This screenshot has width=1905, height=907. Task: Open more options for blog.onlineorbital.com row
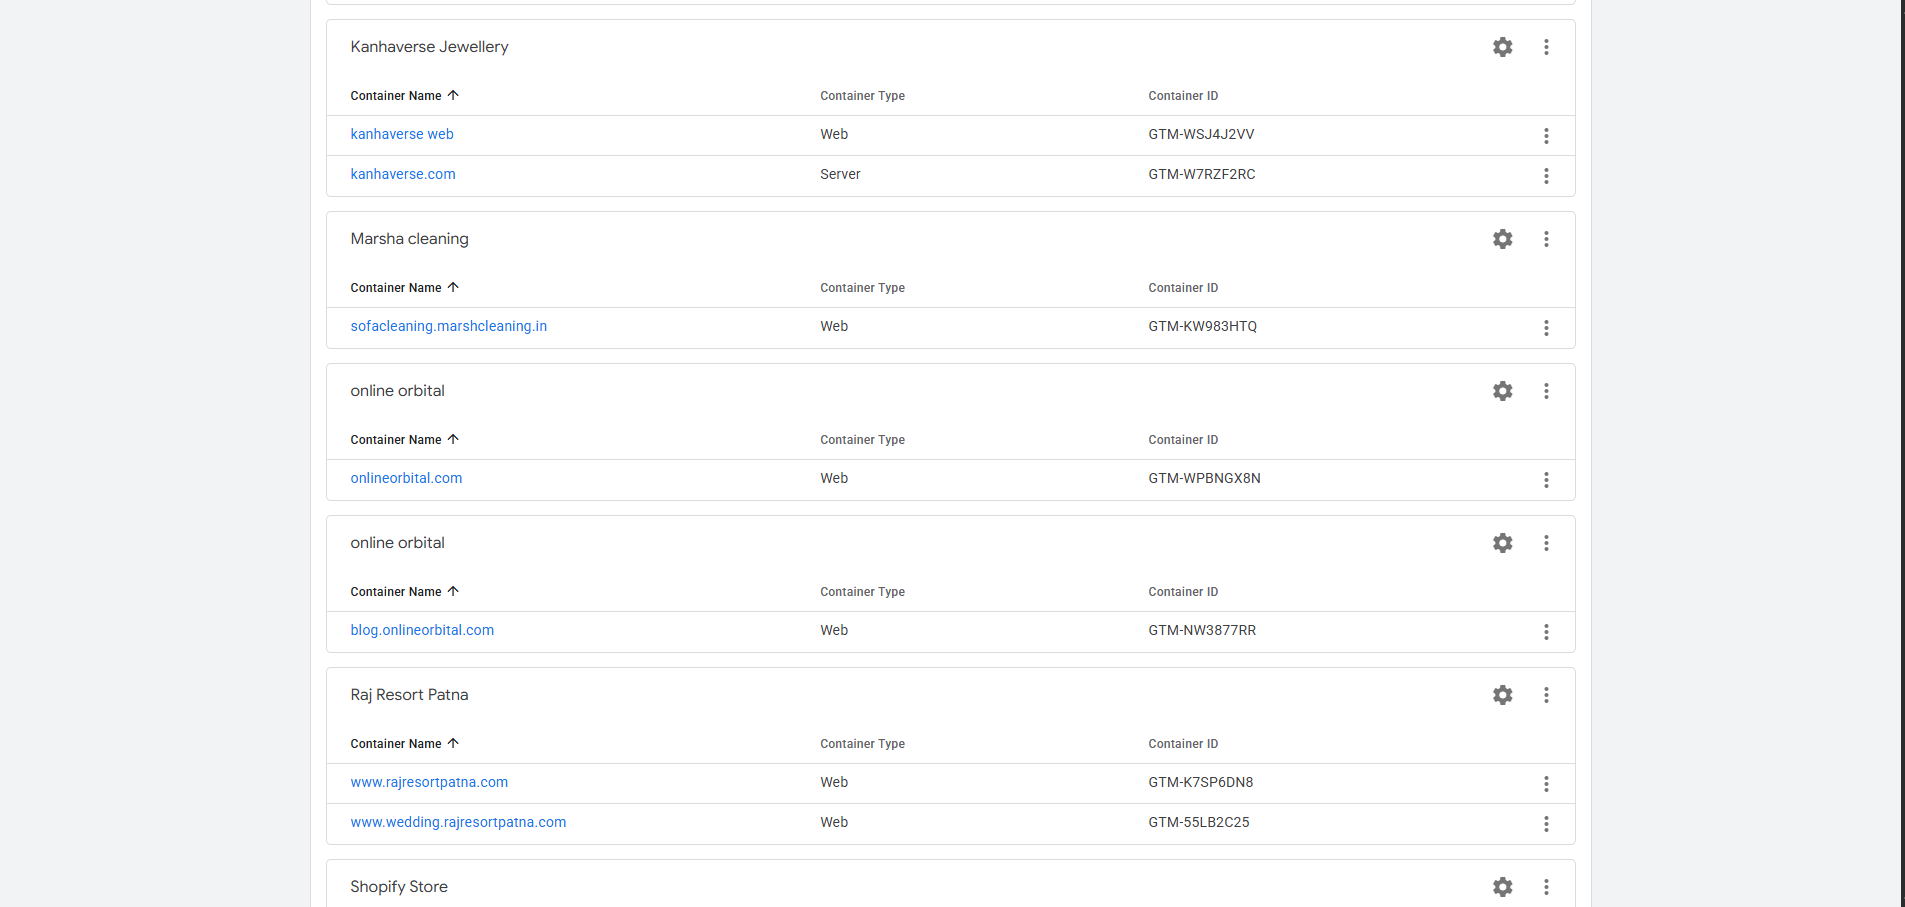(1546, 632)
